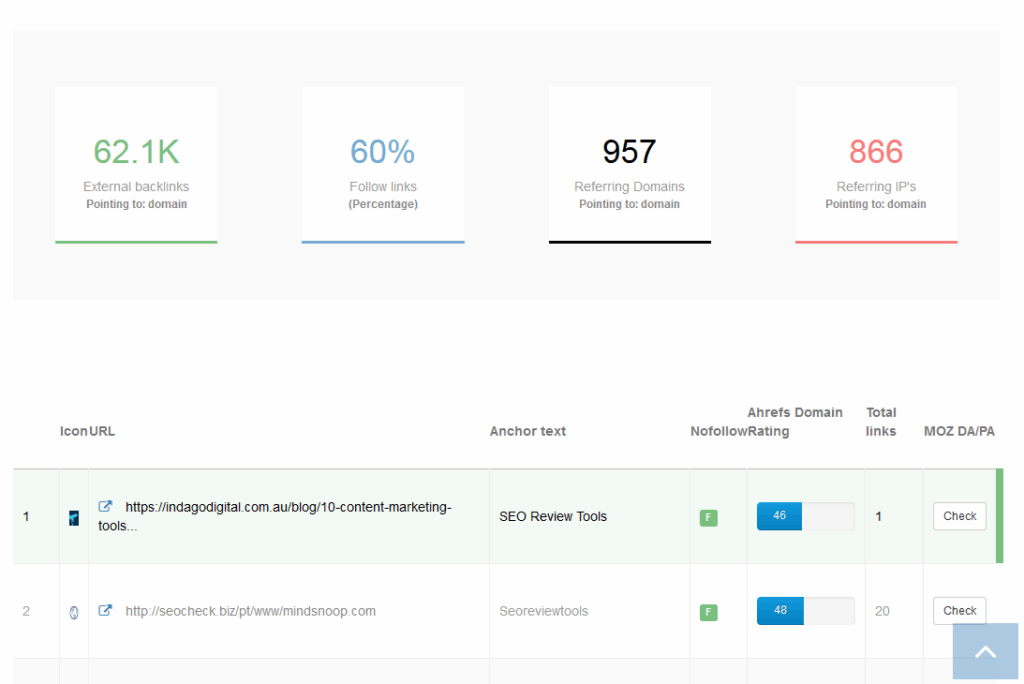
Task: Click the MOZ DA/PA column header
Action: (959, 431)
